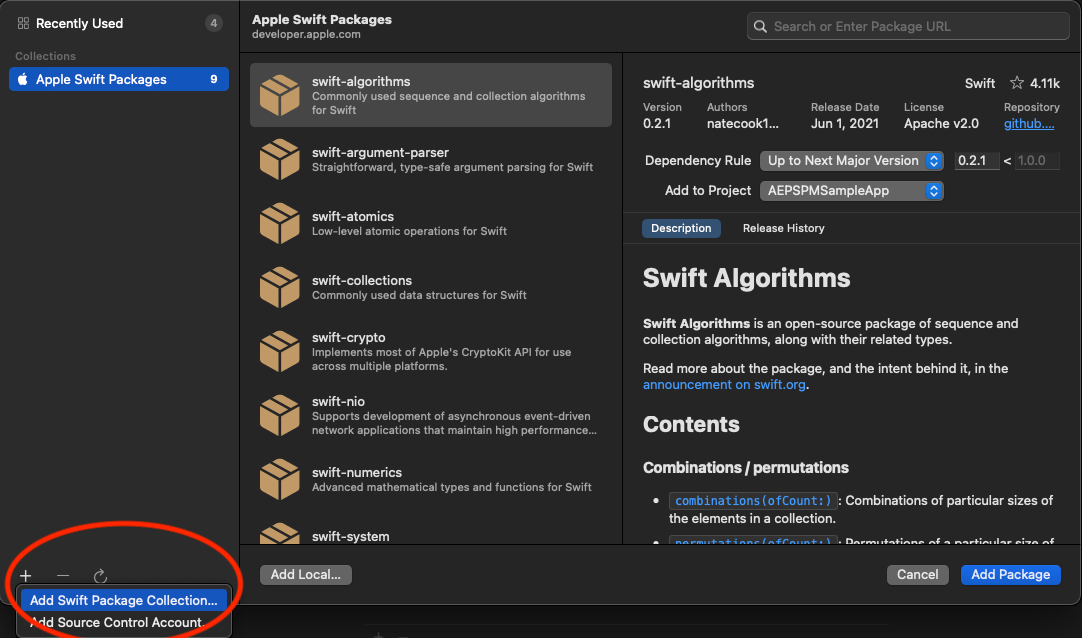This screenshot has height=638, width=1082.
Task: Click the Swift Algorithms heading
Action: pos(746,279)
